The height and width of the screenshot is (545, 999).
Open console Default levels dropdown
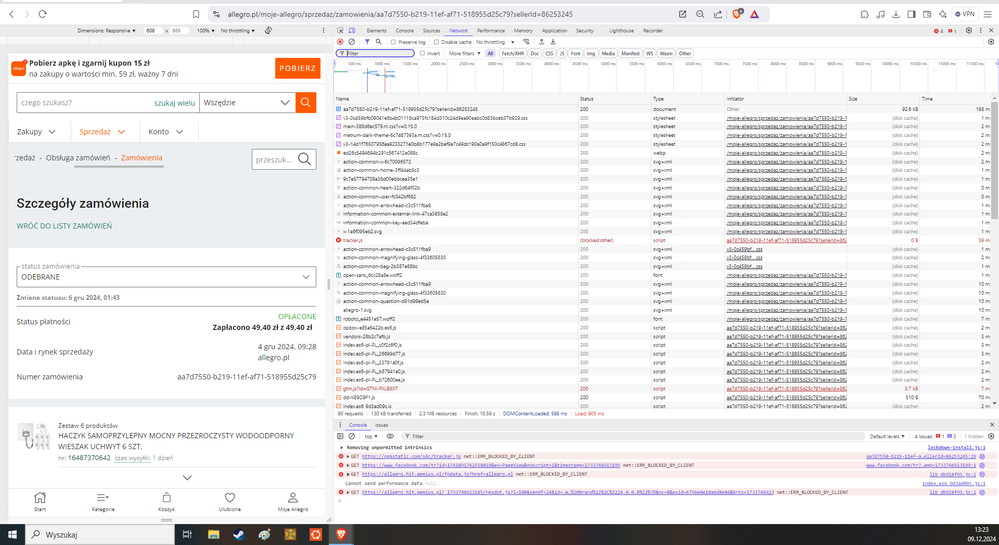887,437
